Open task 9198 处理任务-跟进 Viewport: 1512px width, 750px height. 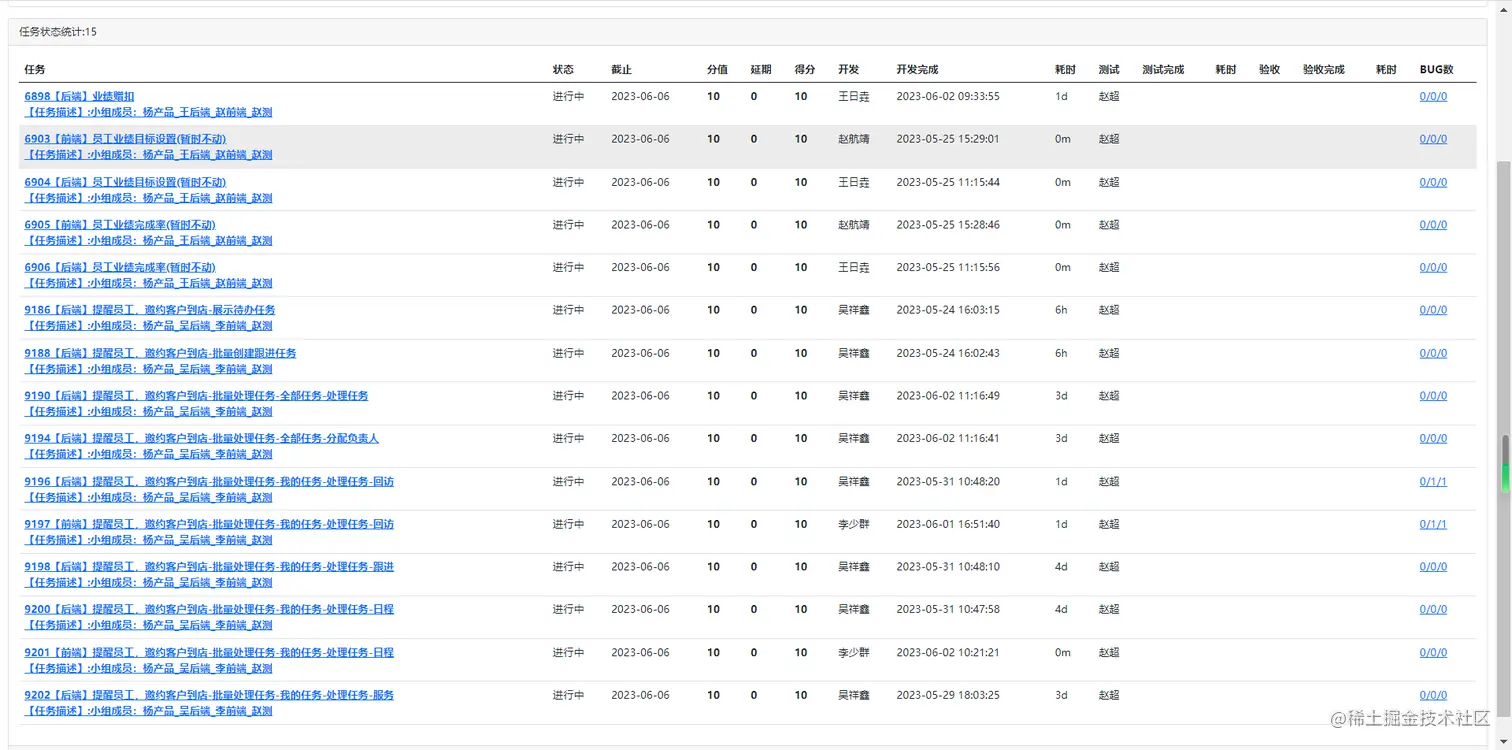click(x=209, y=567)
